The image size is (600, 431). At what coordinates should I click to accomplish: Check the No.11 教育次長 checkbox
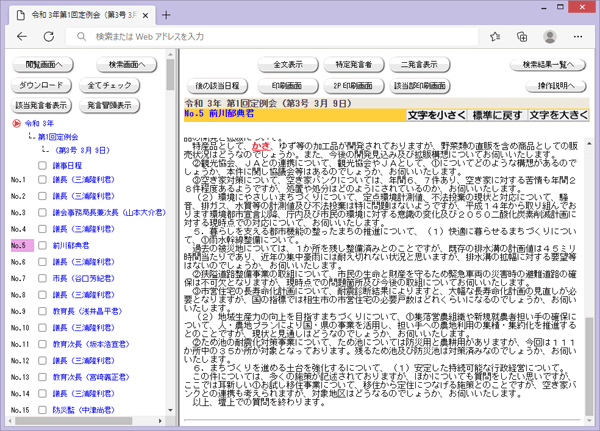pyautogui.click(x=42, y=344)
